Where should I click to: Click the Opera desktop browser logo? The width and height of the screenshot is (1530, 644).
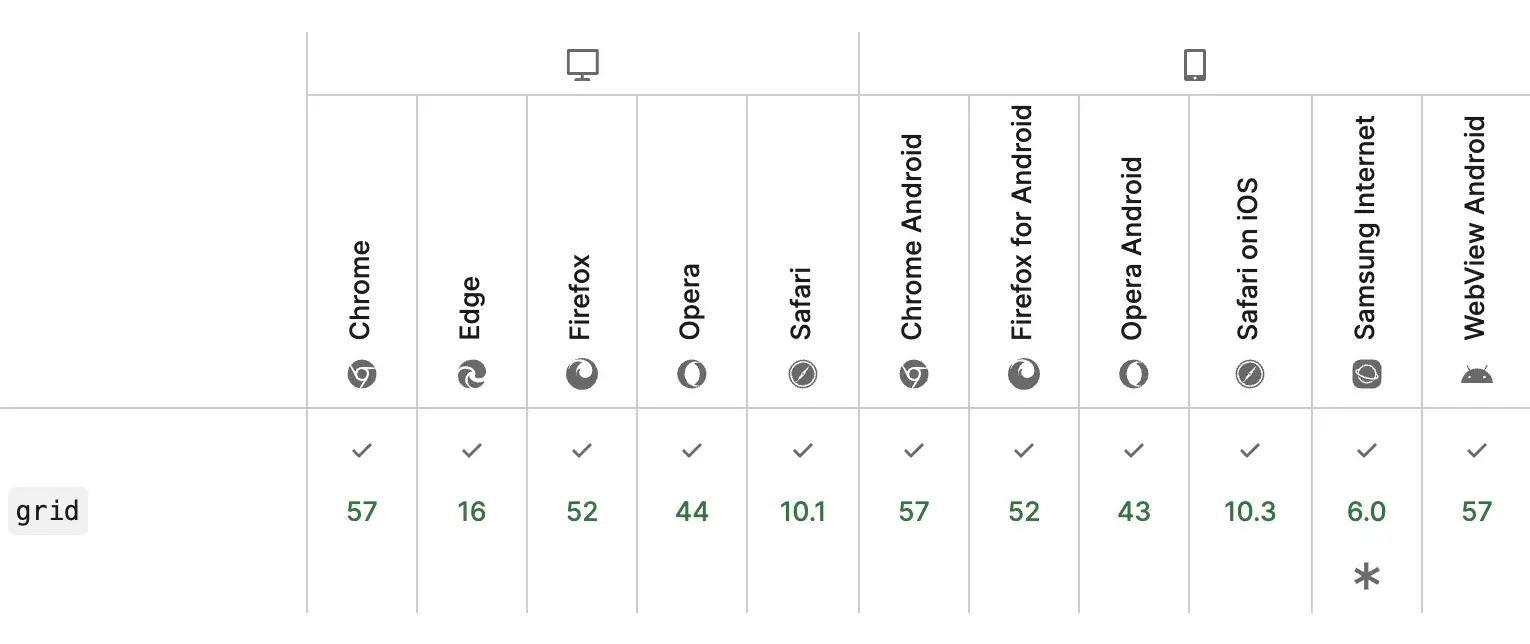pos(692,375)
